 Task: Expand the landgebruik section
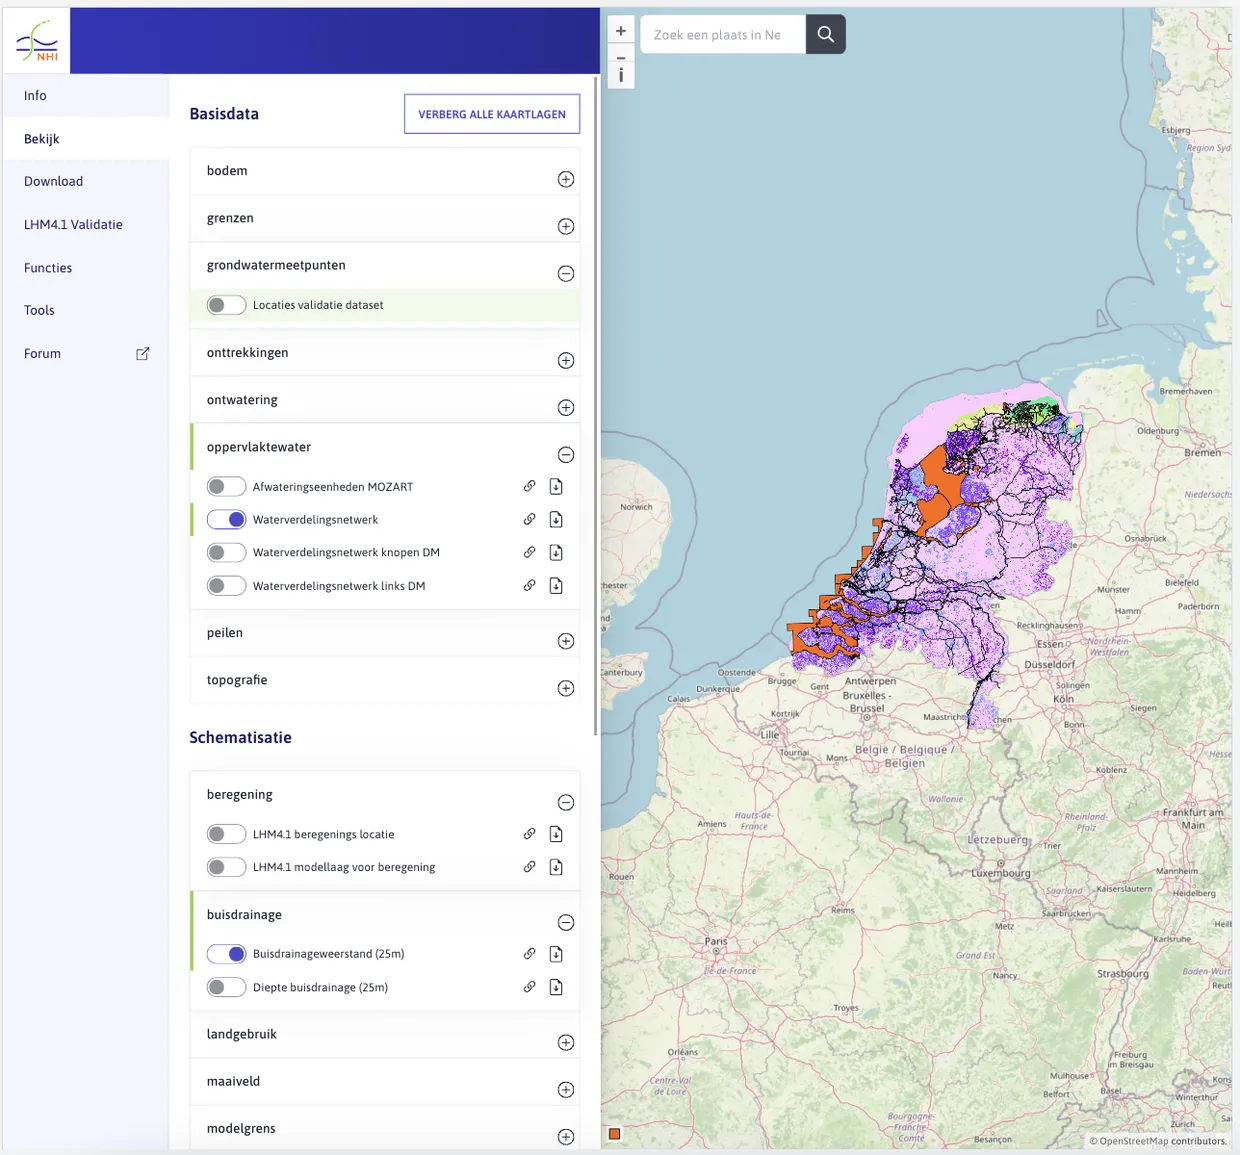(x=565, y=1043)
